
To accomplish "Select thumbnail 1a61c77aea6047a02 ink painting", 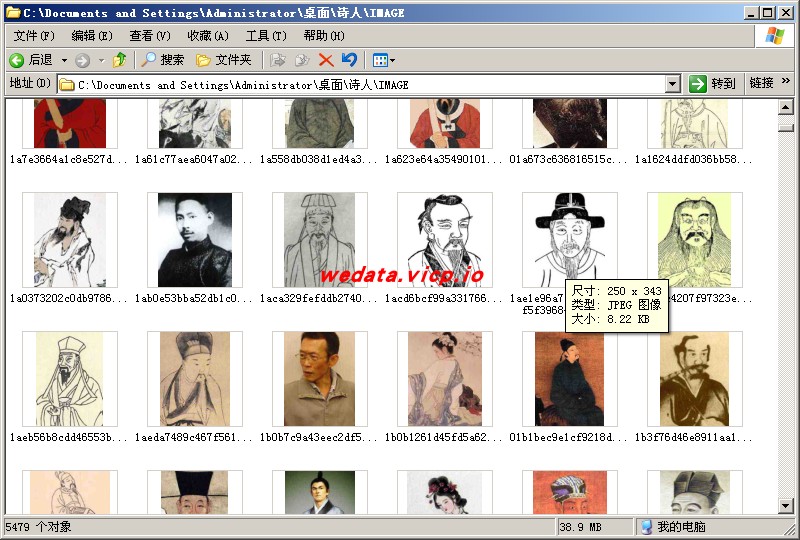I will [195, 124].
